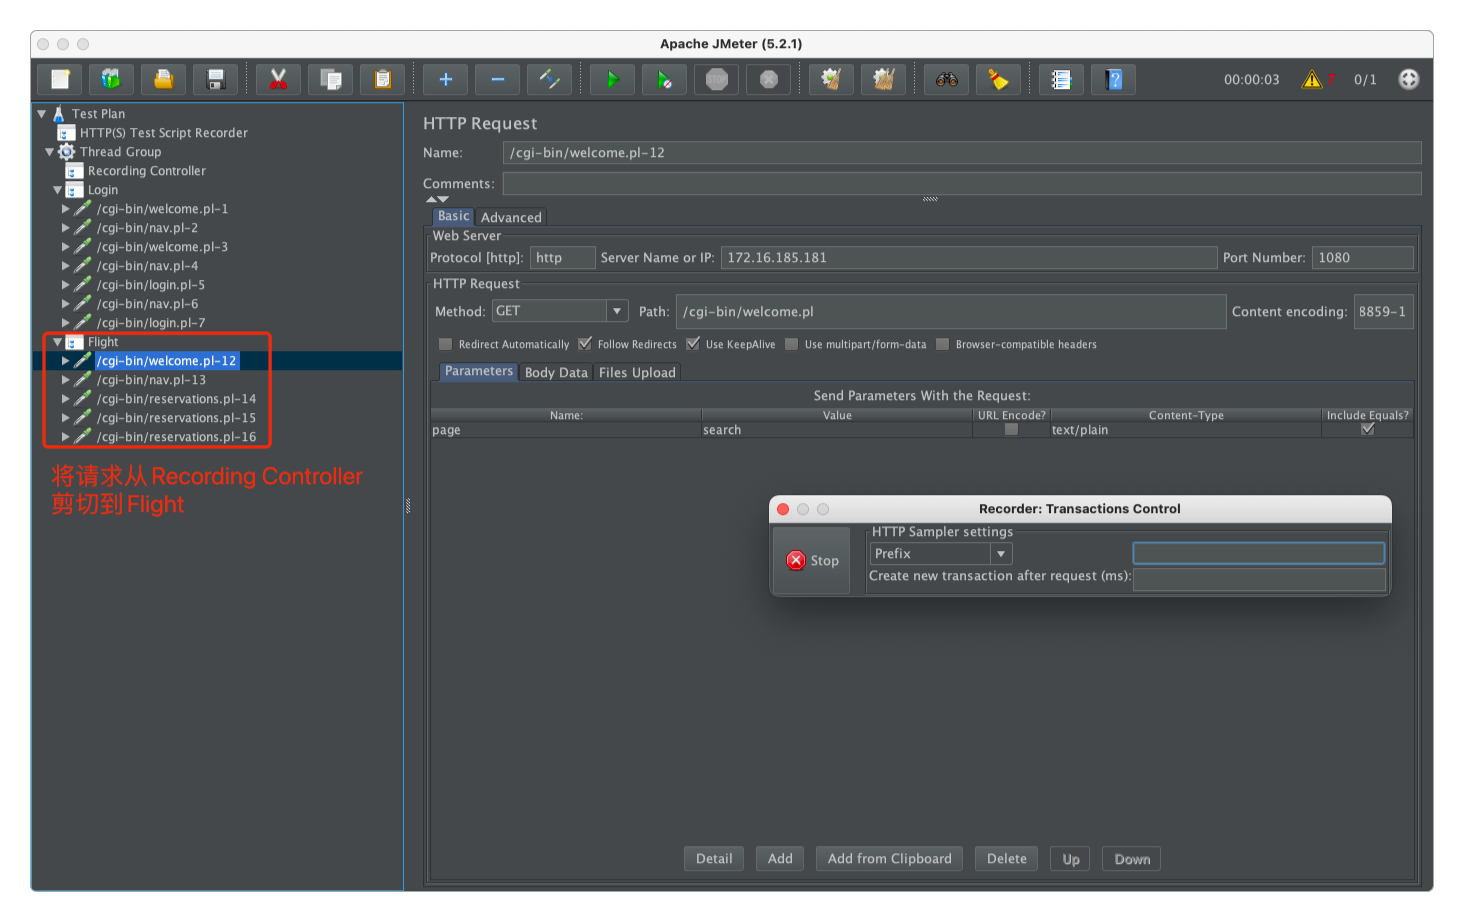
Task: Select /cgi-bin/reservations.pl-14 in tree
Action: pos(176,399)
